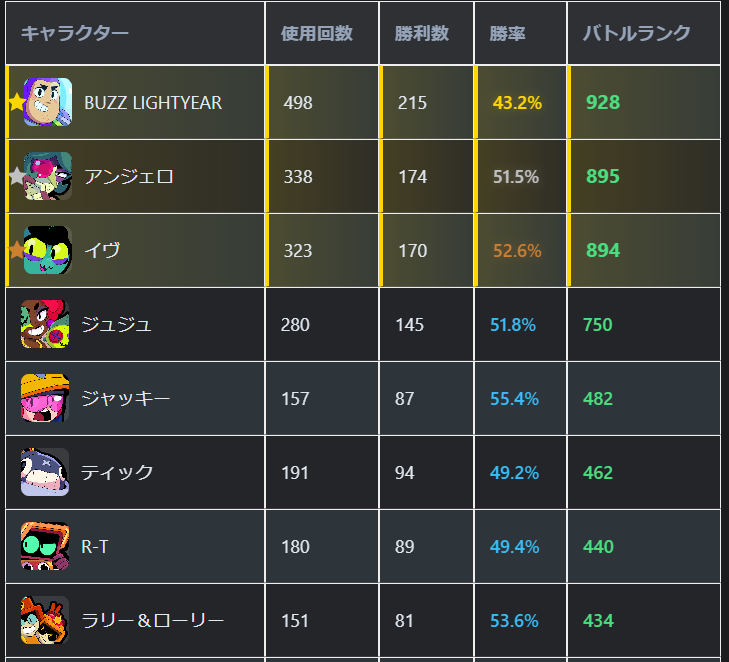729x662 pixels.
Task: Sort table by 勝率 header
Action: [x=507, y=33]
